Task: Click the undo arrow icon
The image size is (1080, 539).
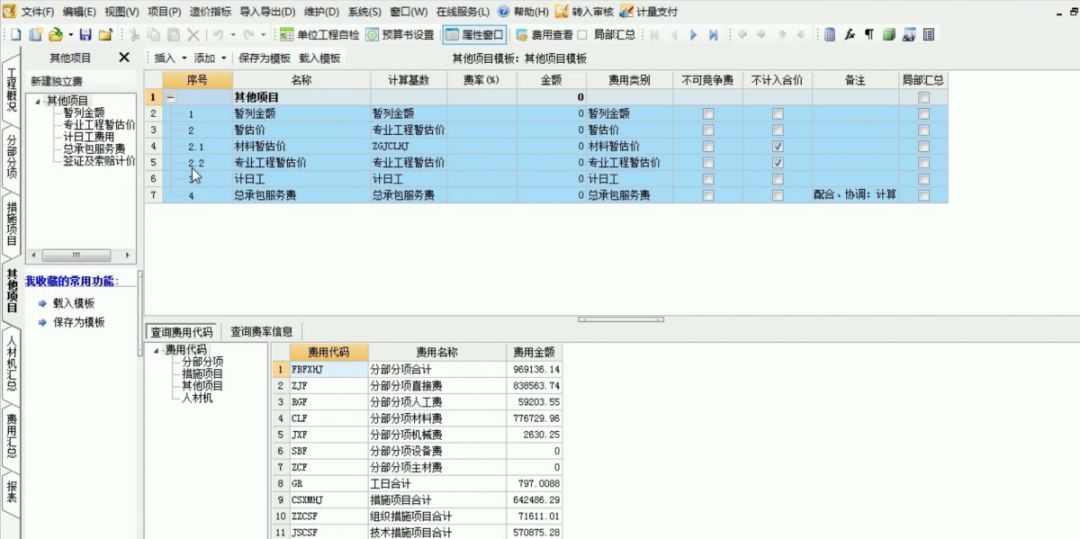Action: [218, 34]
